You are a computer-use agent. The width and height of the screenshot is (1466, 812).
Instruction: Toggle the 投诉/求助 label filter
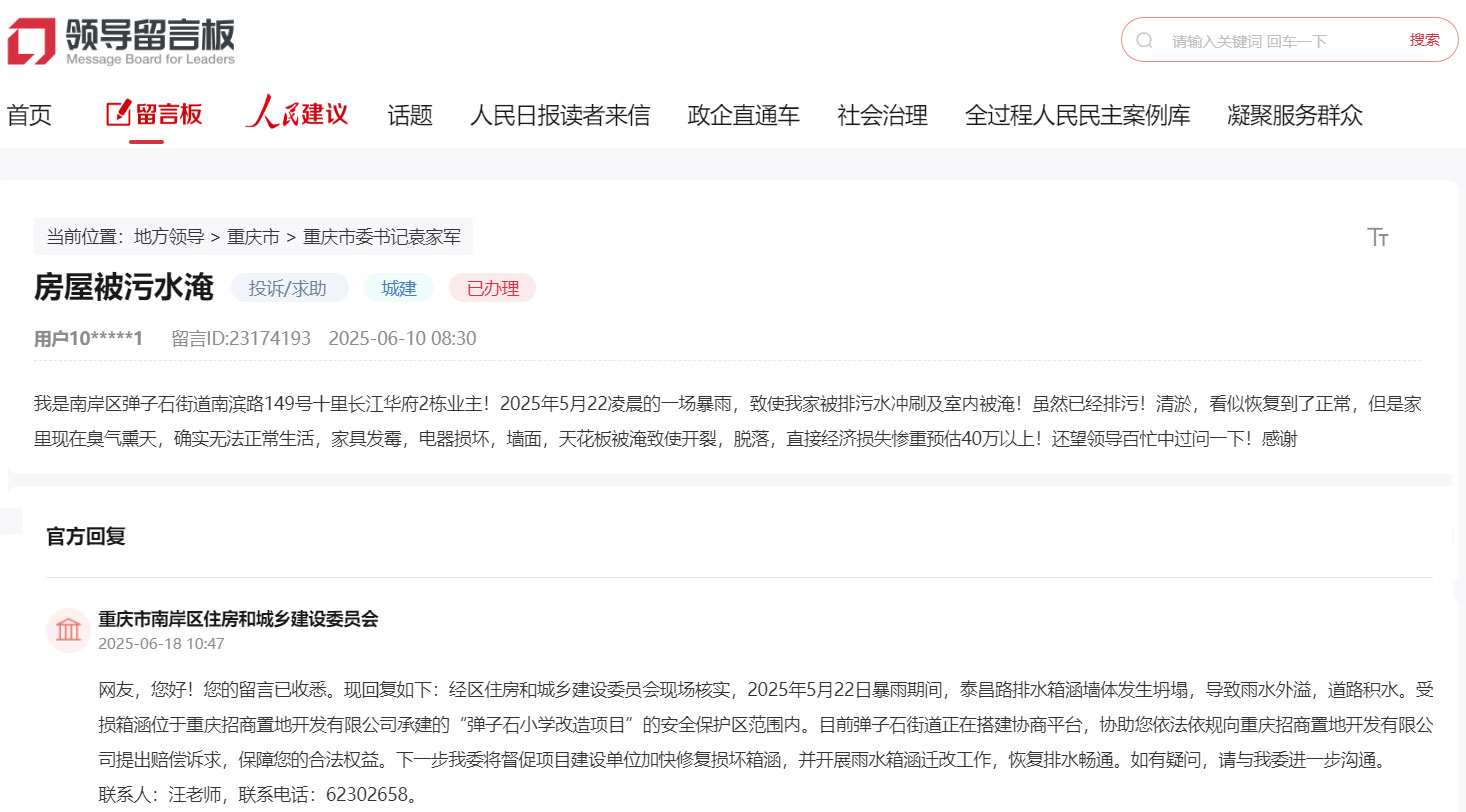click(x=290, y=288)
